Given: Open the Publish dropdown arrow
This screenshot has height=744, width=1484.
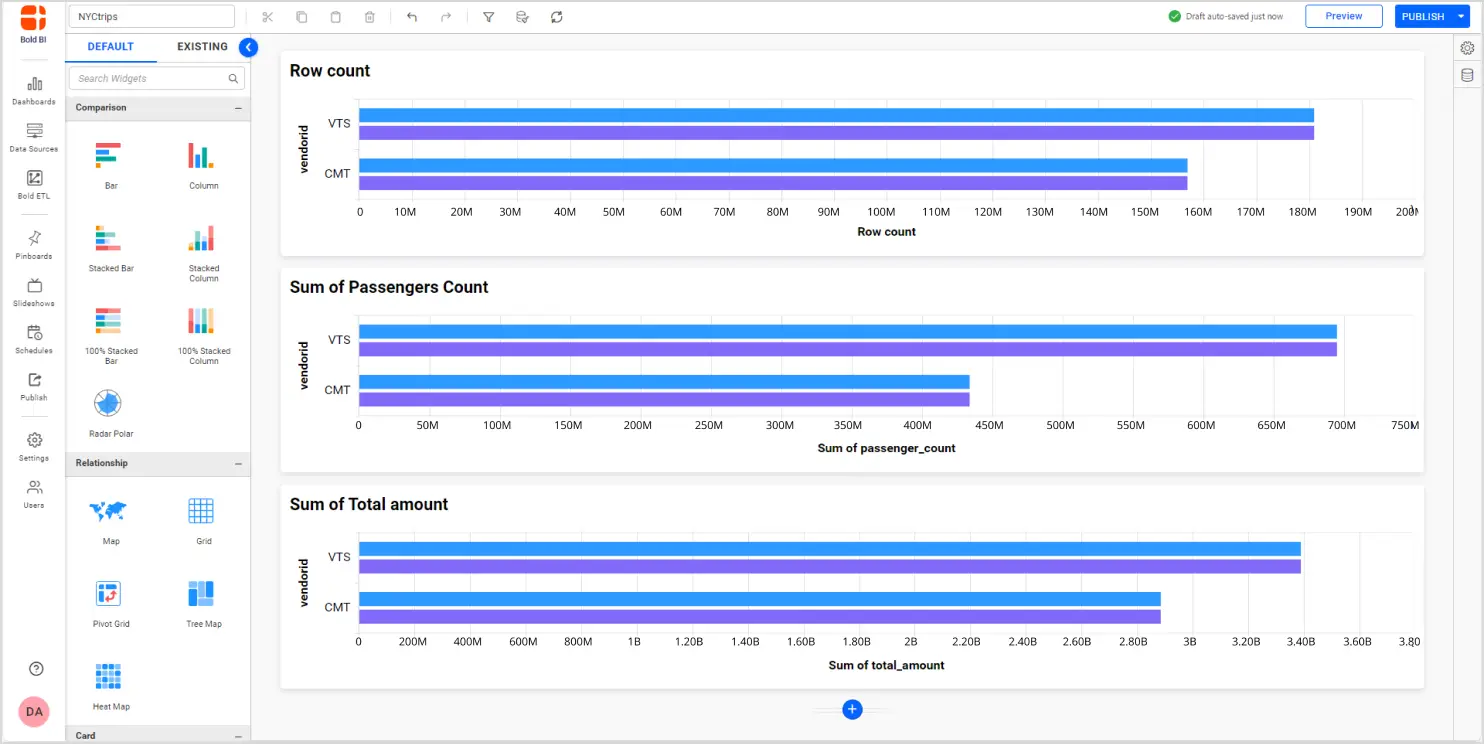Looking at the screenshot, I should 1461,17.
